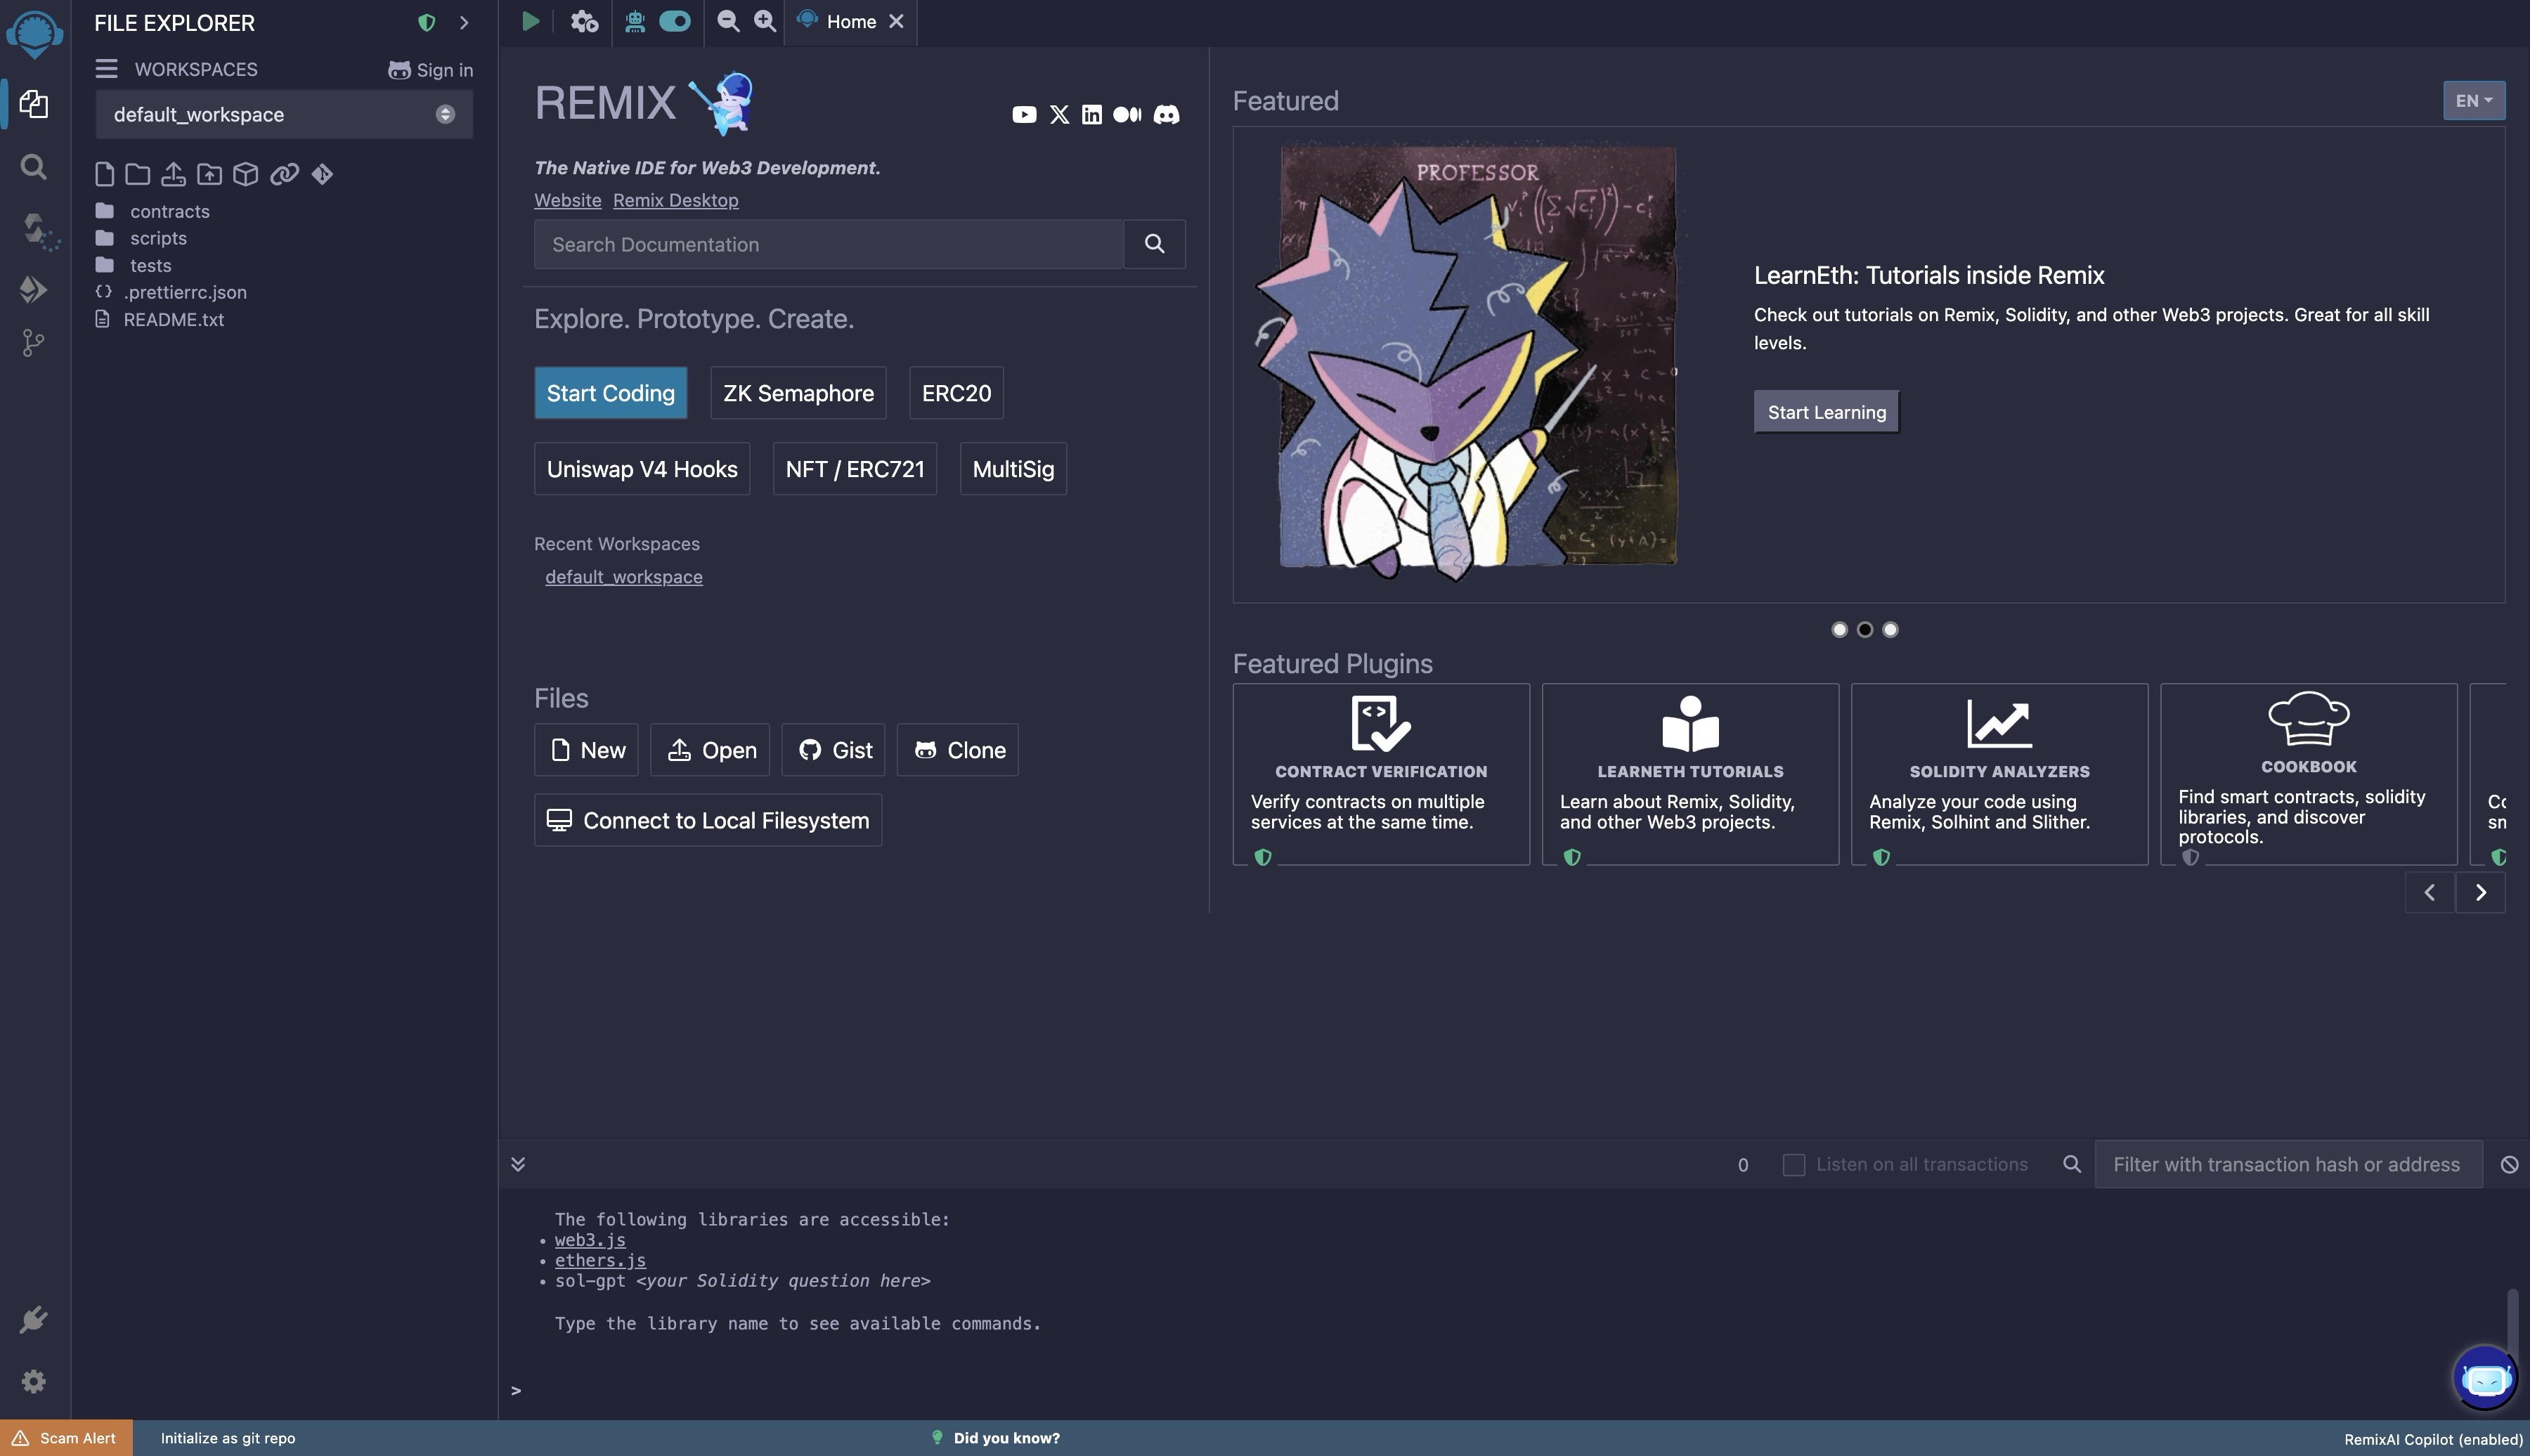
Task: Create a new file in explorer
Action: [104, 174]
